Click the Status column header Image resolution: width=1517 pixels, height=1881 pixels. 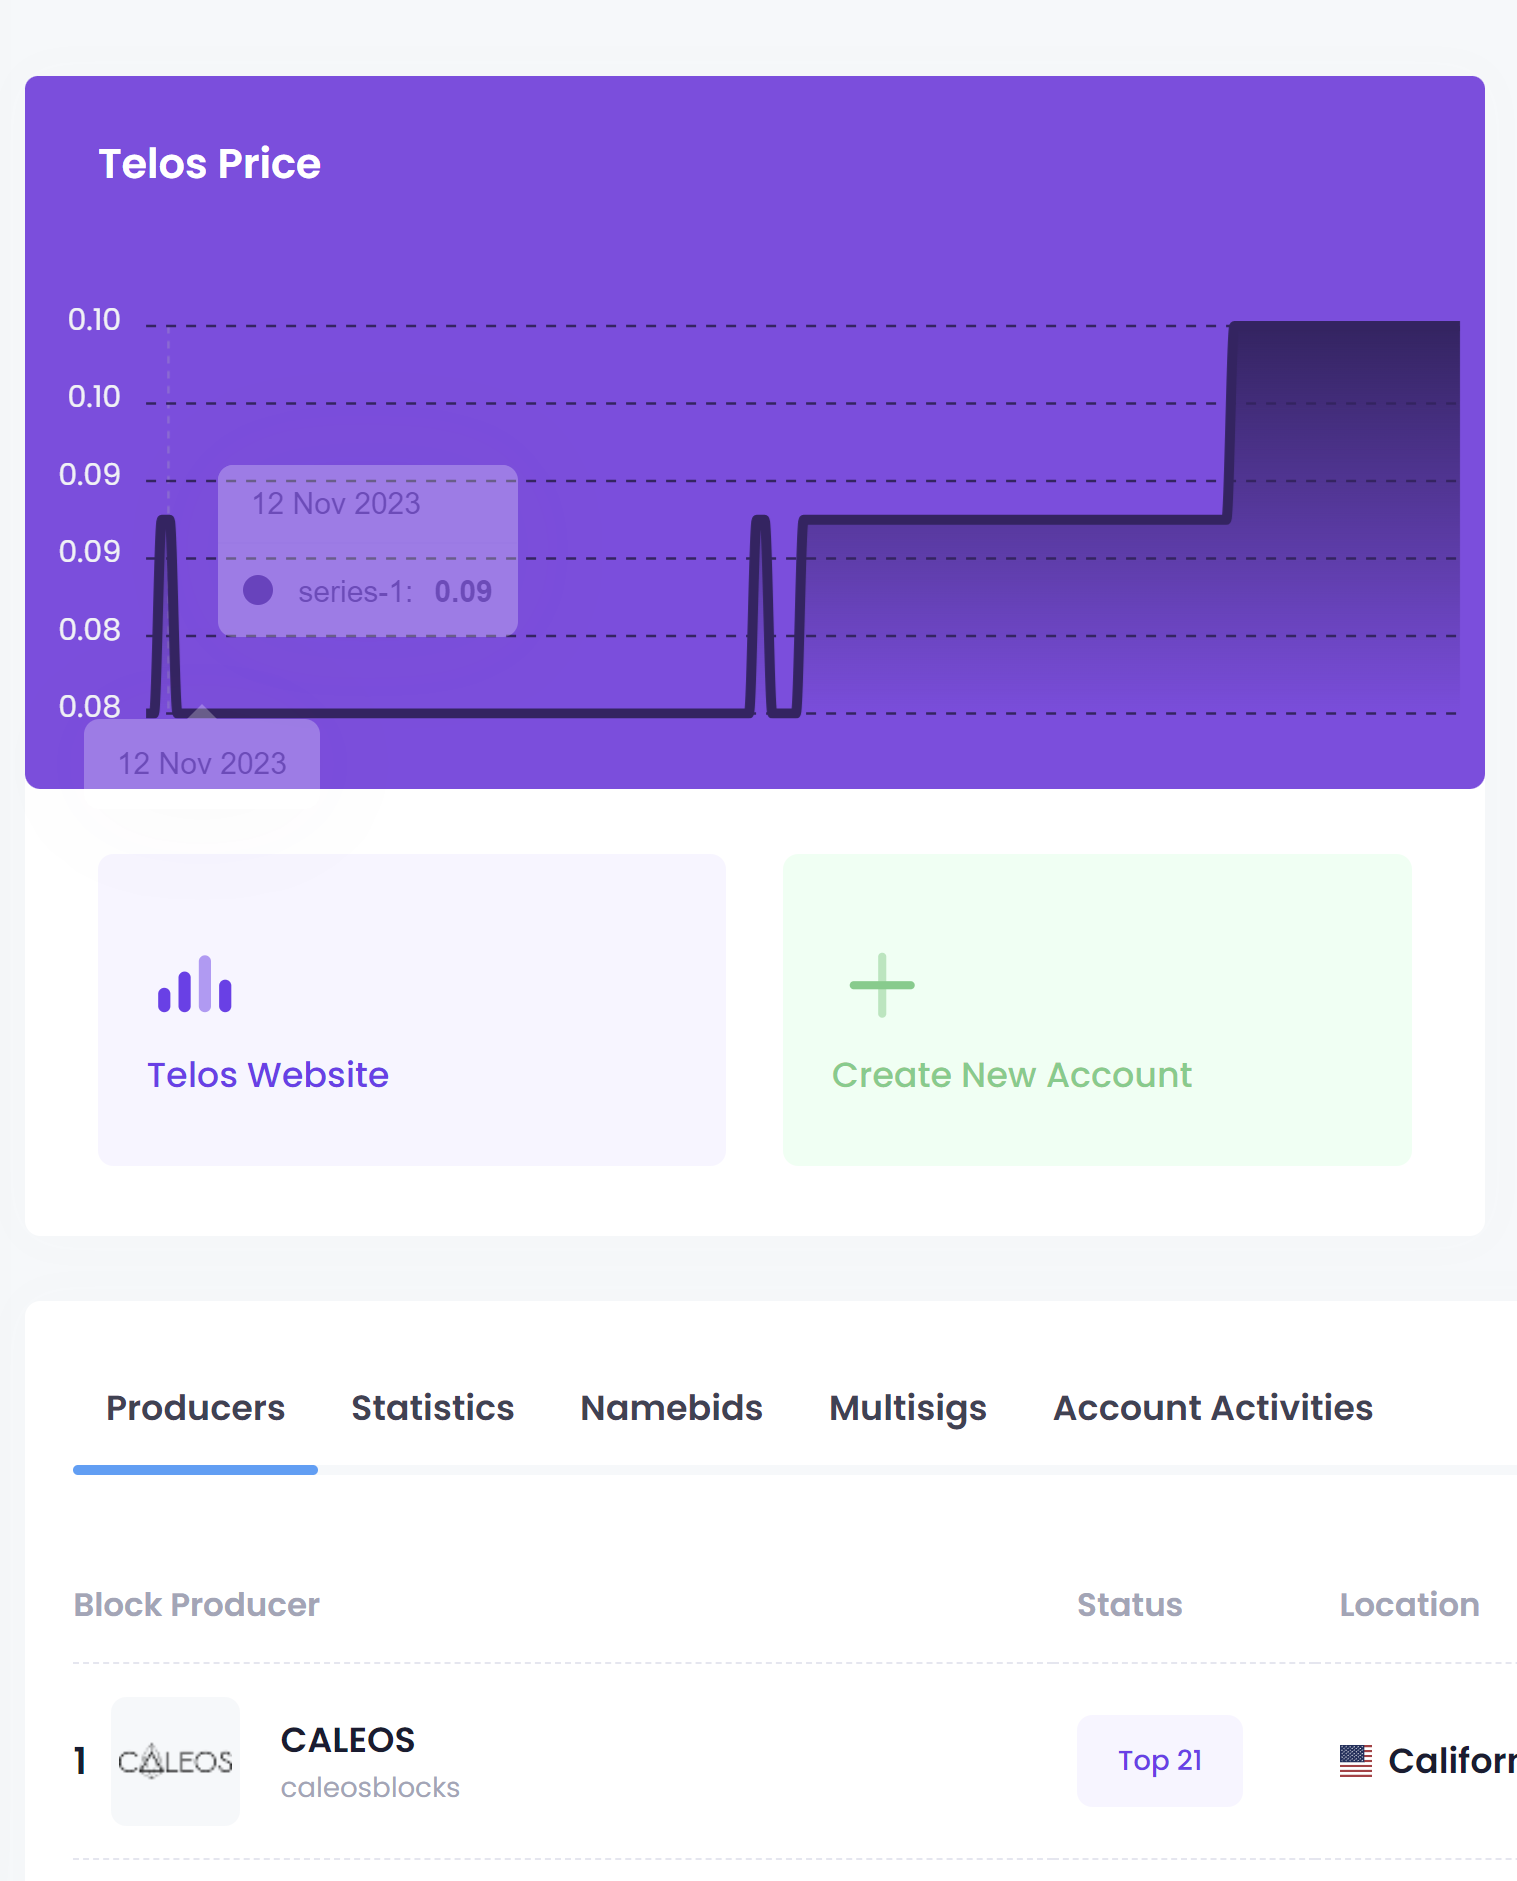1129,1605
